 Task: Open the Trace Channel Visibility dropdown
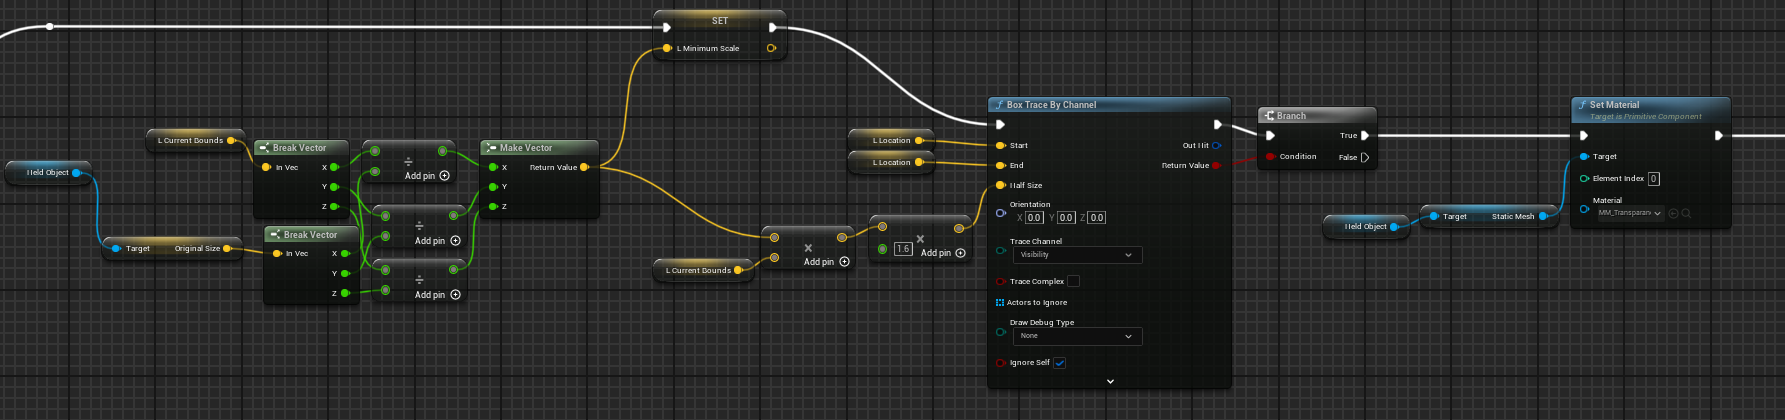click(x=1076, y=255)
